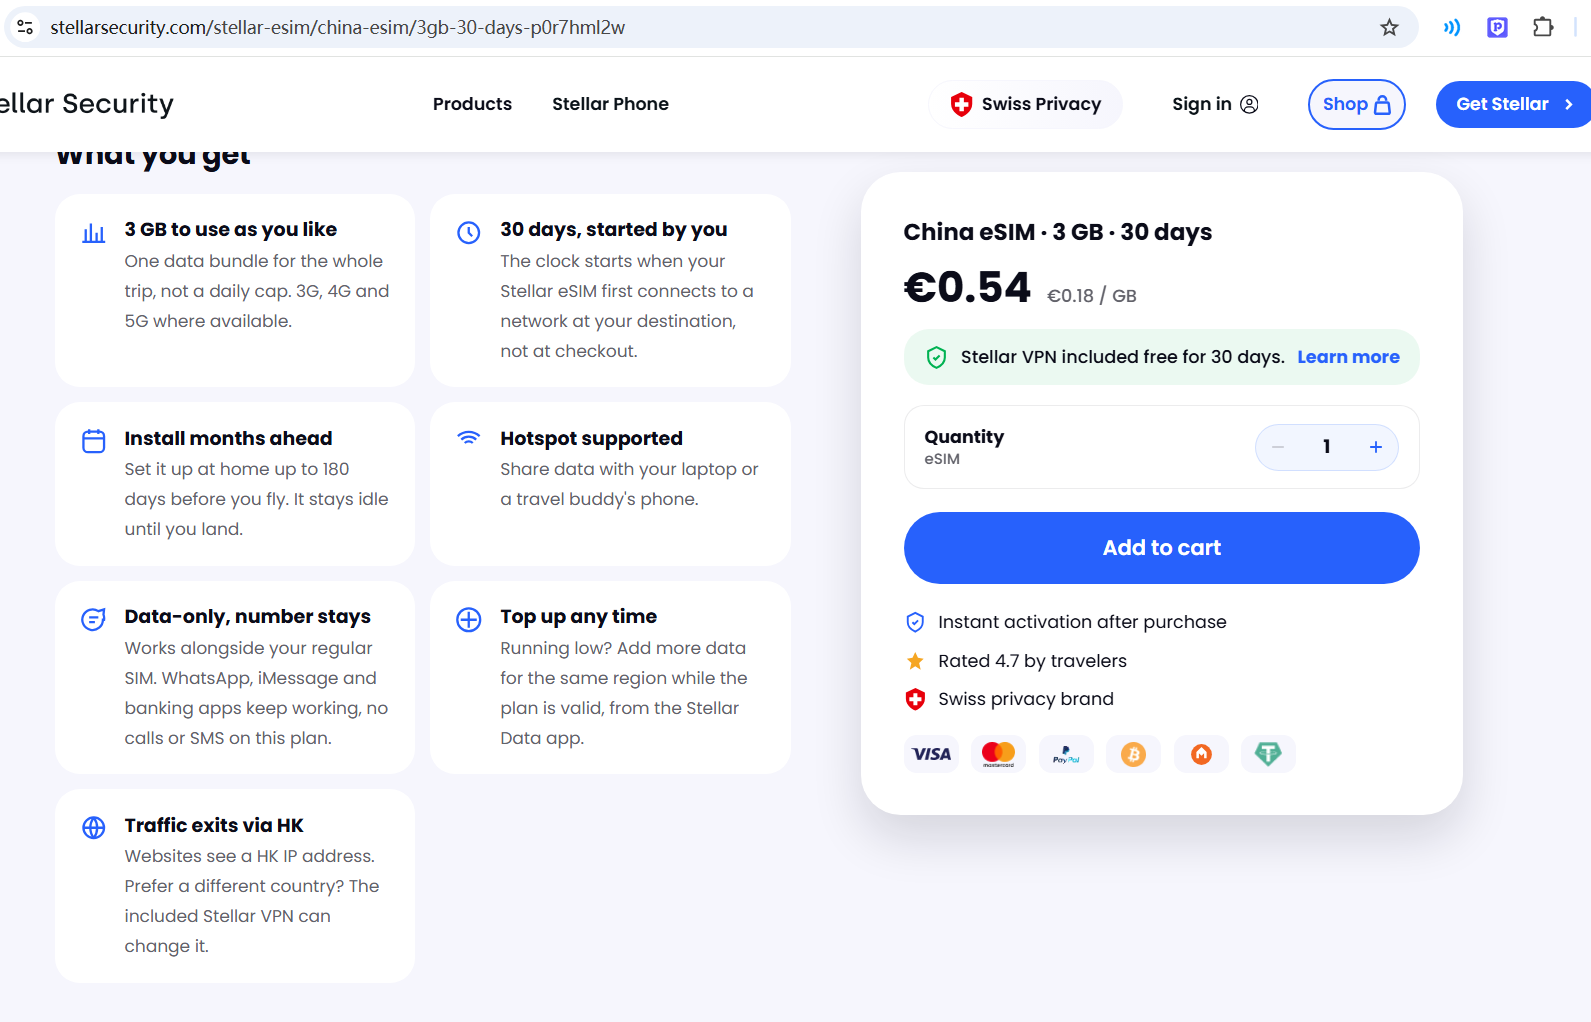
Task: Click the wifi icon for Hotspot supported
Action: point(469,438)
